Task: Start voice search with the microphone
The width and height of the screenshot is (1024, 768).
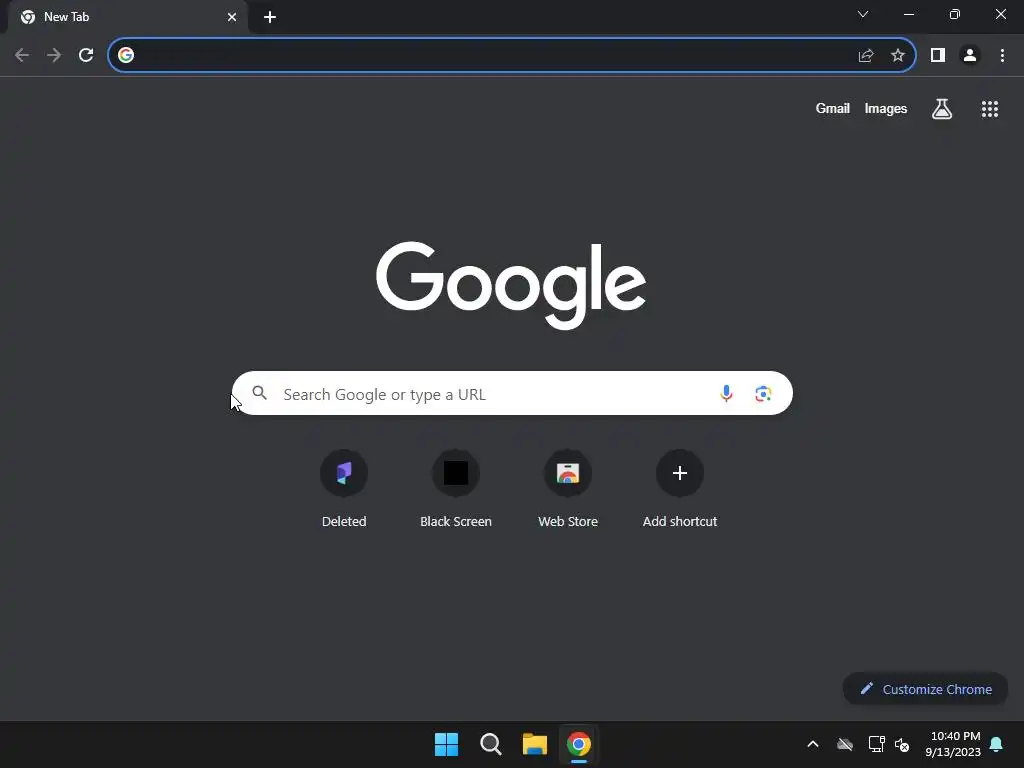Action: point(726,394)
